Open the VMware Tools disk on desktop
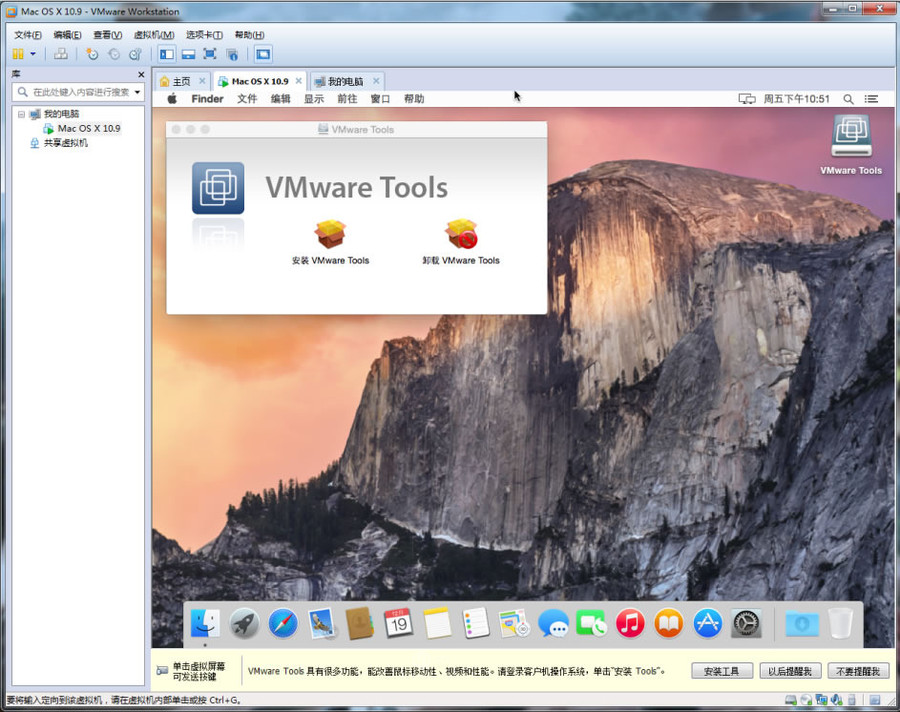The width and height of the screenshot is (900, 712). (851, 136)
